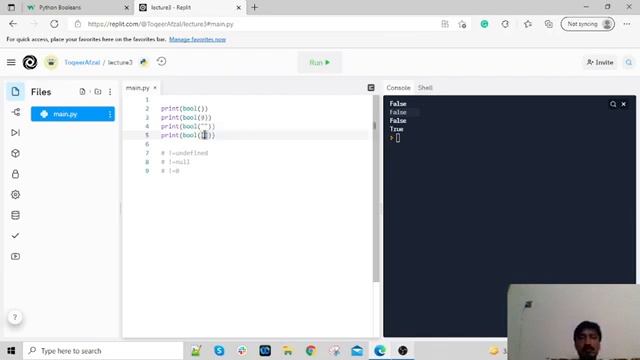Click the console prompt input
The image size is (640, 360).
click(x=398, y=138)
